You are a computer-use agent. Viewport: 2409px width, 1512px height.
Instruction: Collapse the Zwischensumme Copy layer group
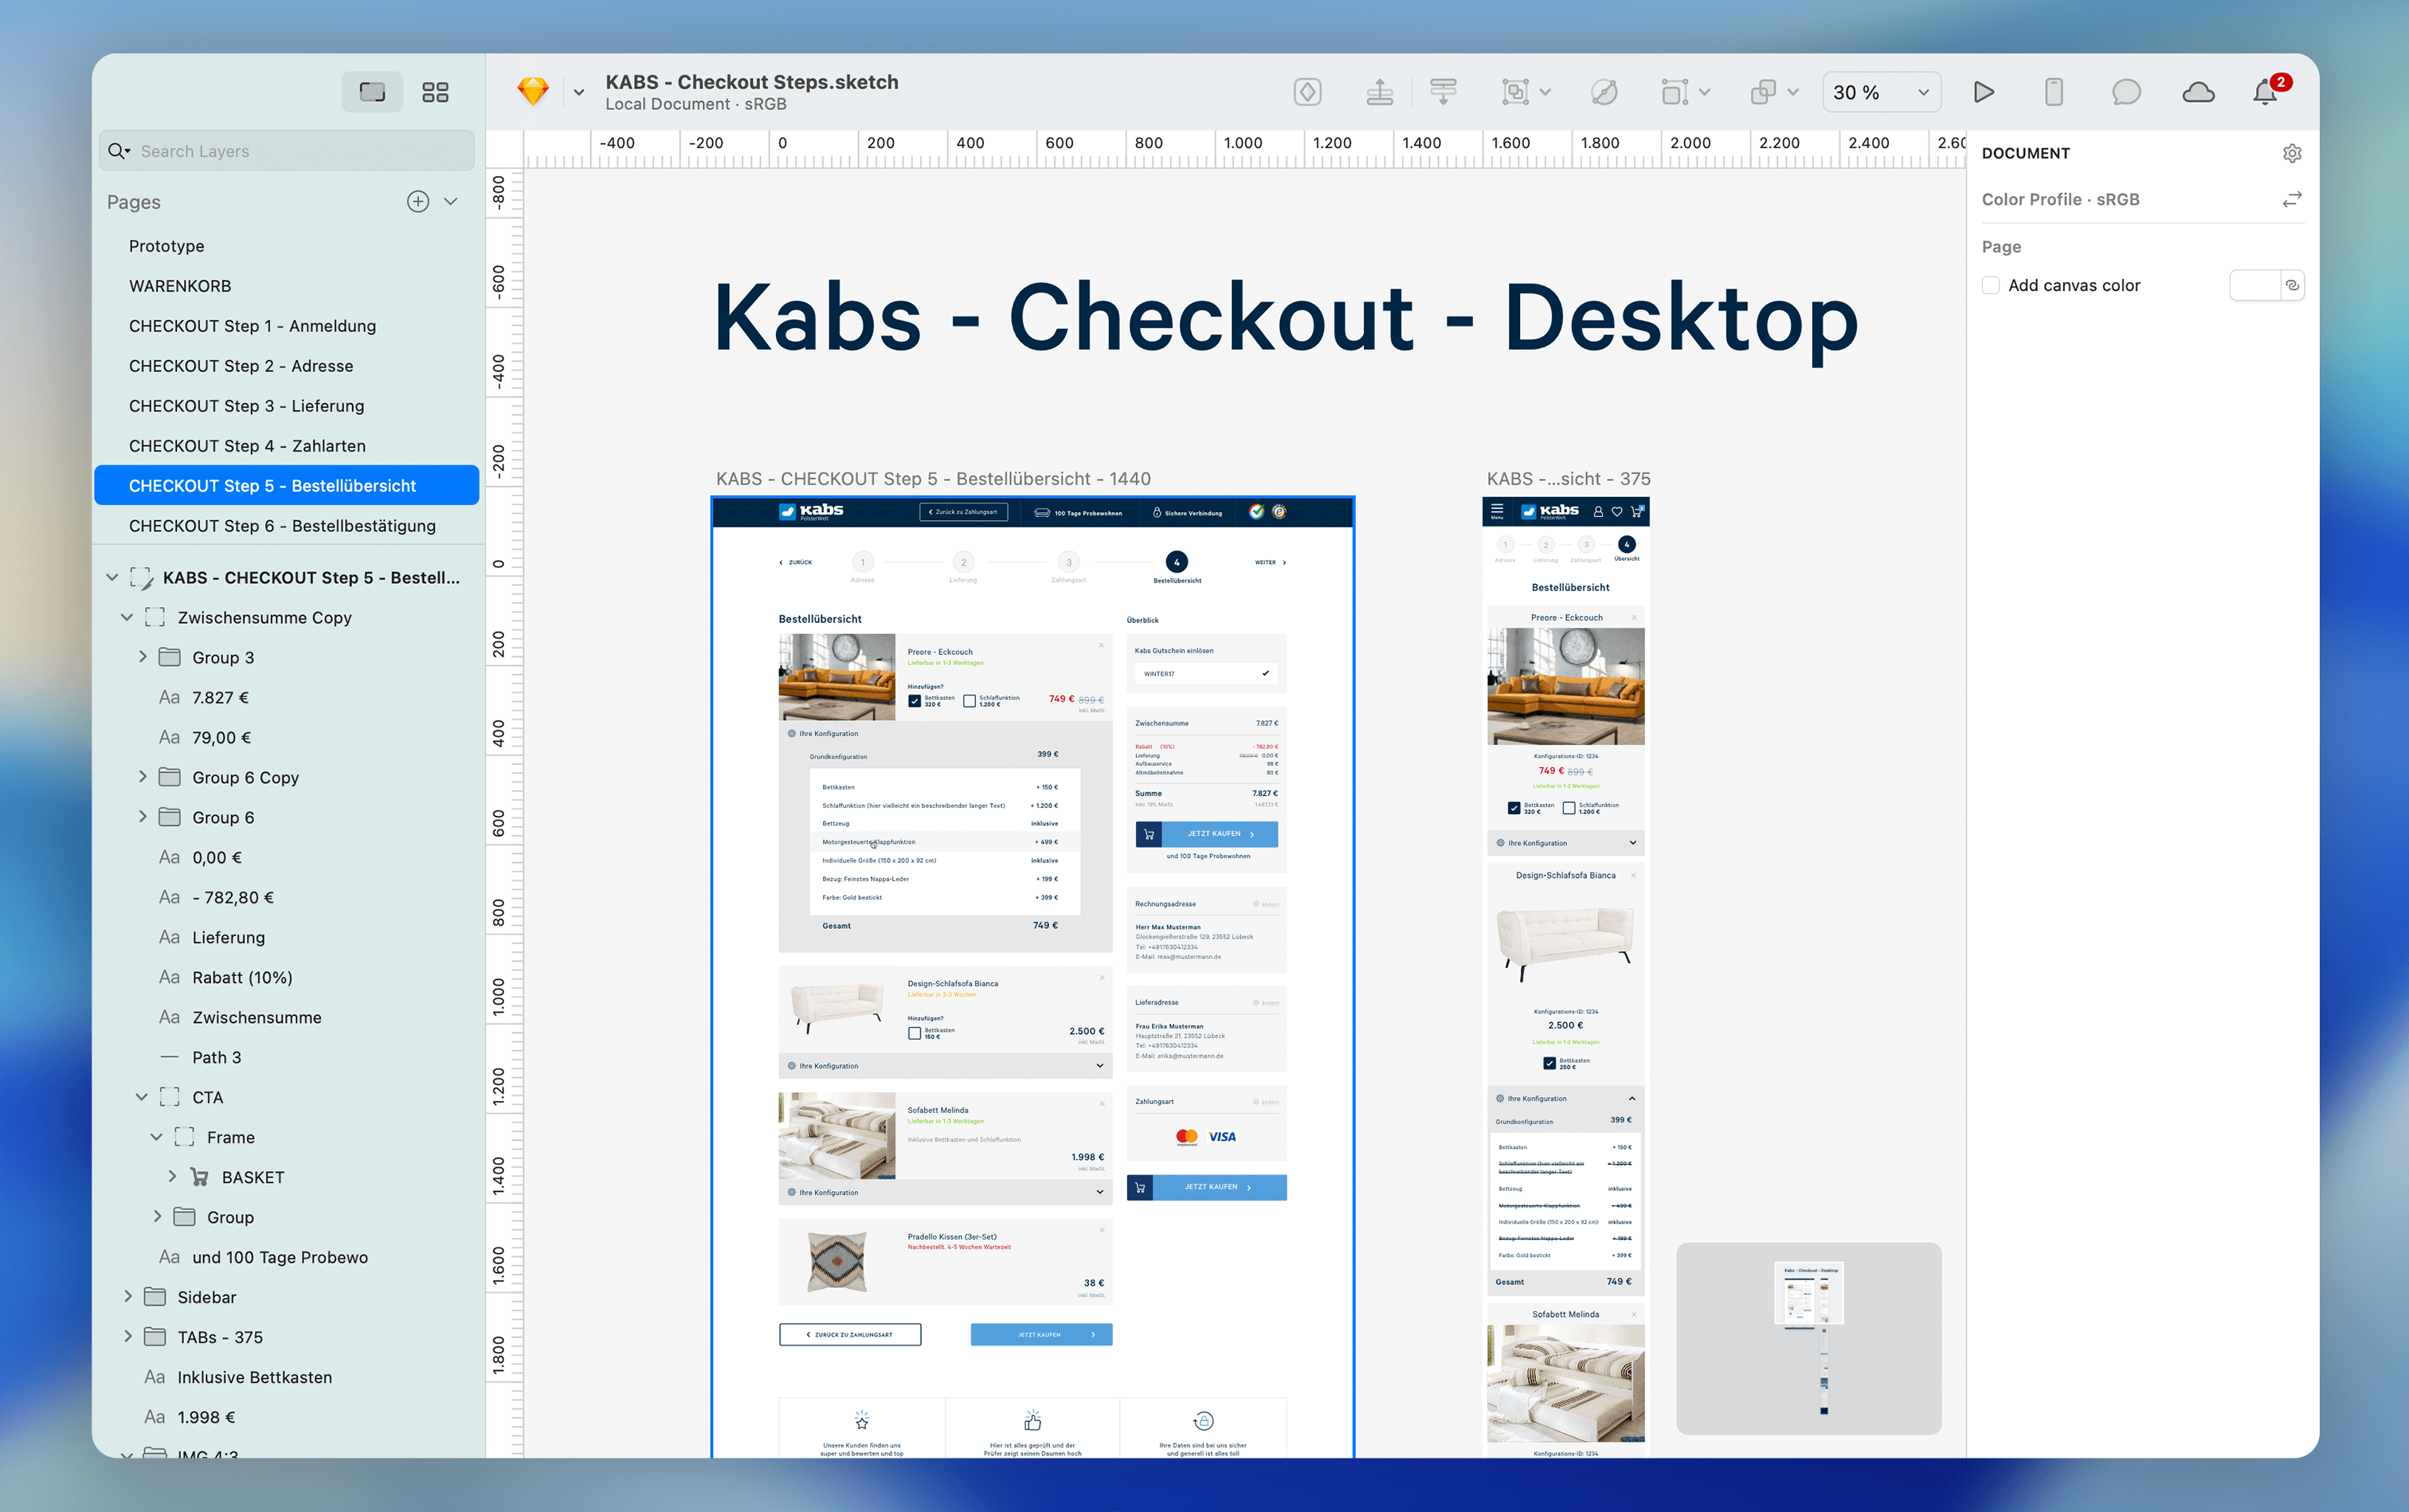pos(127,618)
